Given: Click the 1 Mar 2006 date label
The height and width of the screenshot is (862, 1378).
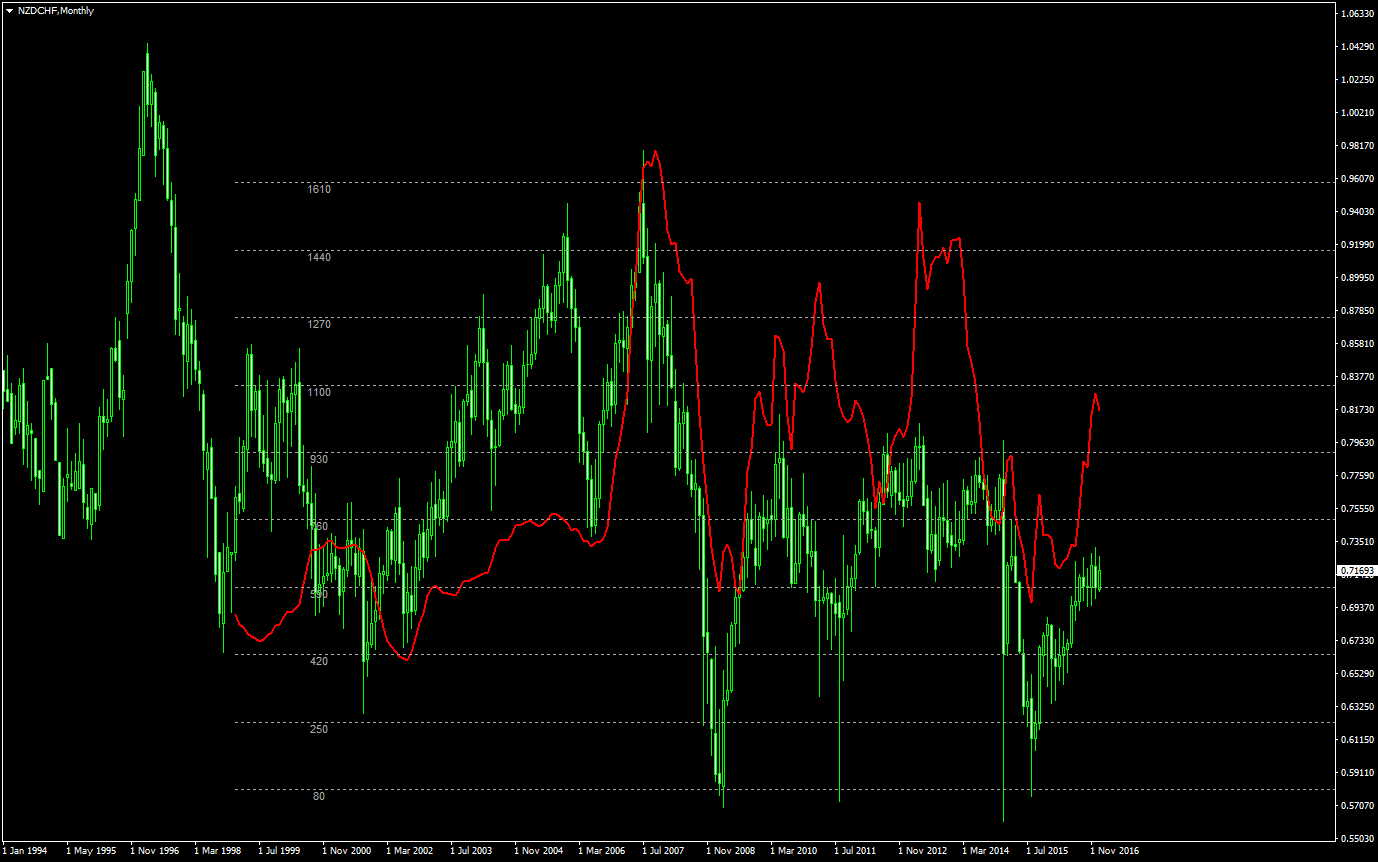Looking at the screenshot, I should tap(603, 851).
